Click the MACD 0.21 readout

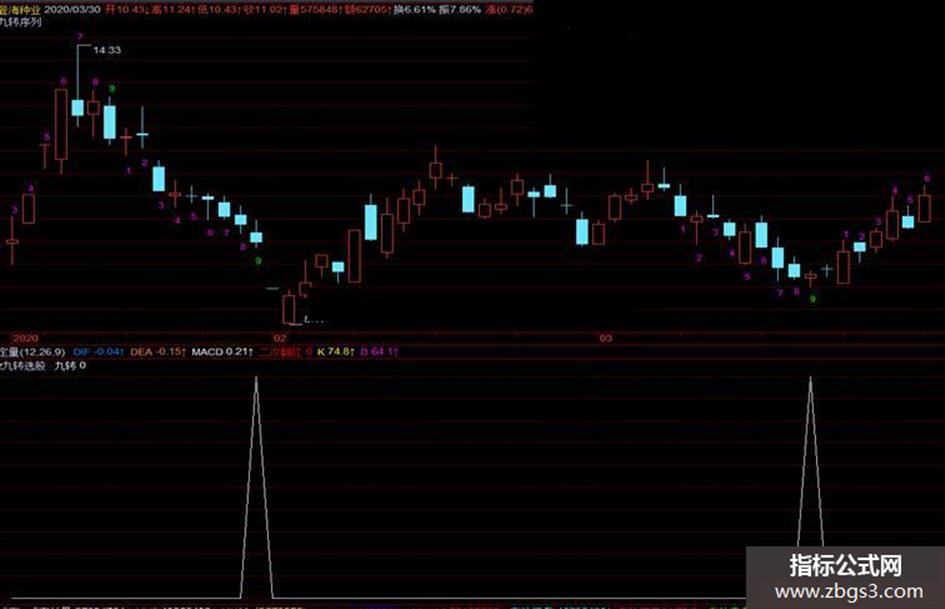[222, 352]
